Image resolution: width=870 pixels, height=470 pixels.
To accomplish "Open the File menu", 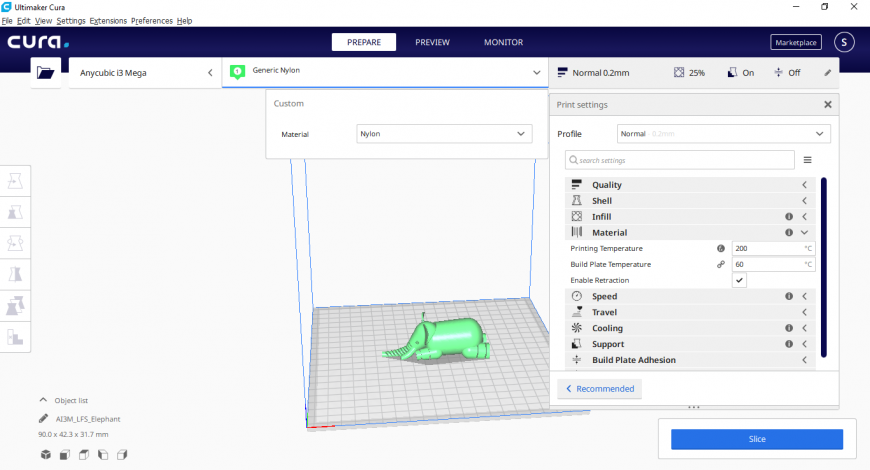I will coord(7,21).
